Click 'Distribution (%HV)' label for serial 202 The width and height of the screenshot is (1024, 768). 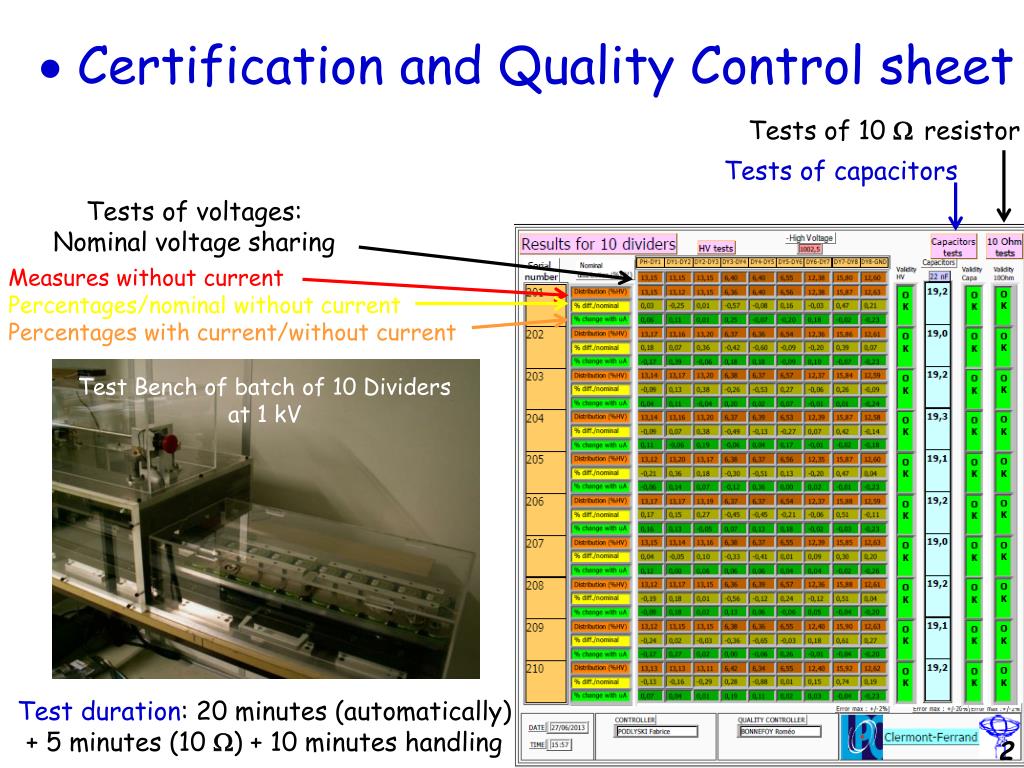point(601,334)
